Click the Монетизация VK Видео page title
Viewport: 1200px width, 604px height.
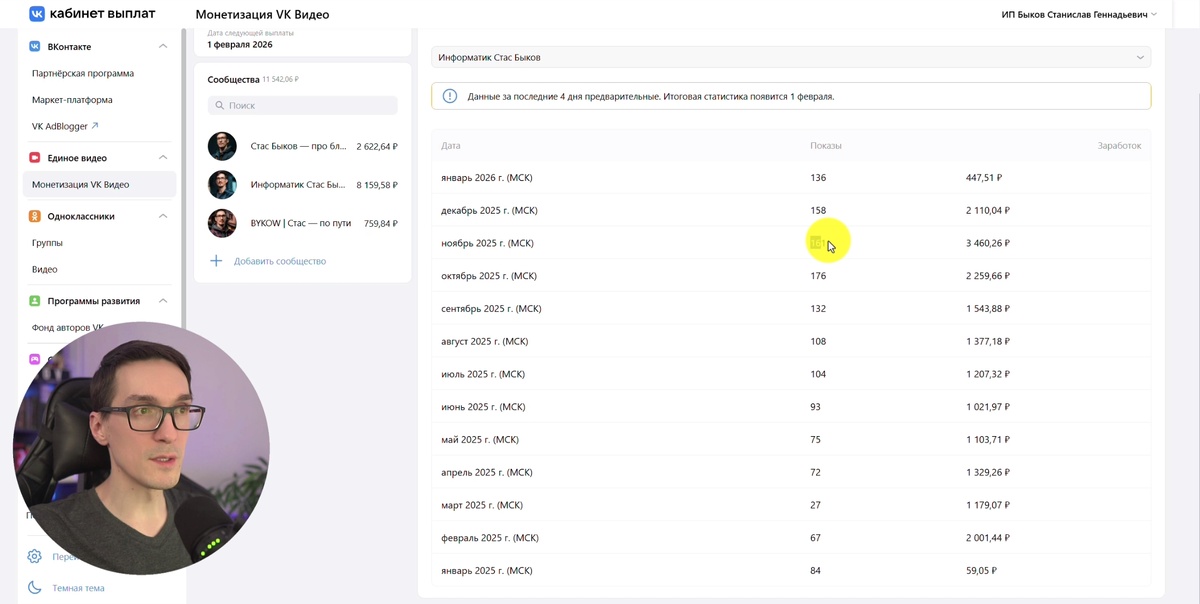click(262, 15)
